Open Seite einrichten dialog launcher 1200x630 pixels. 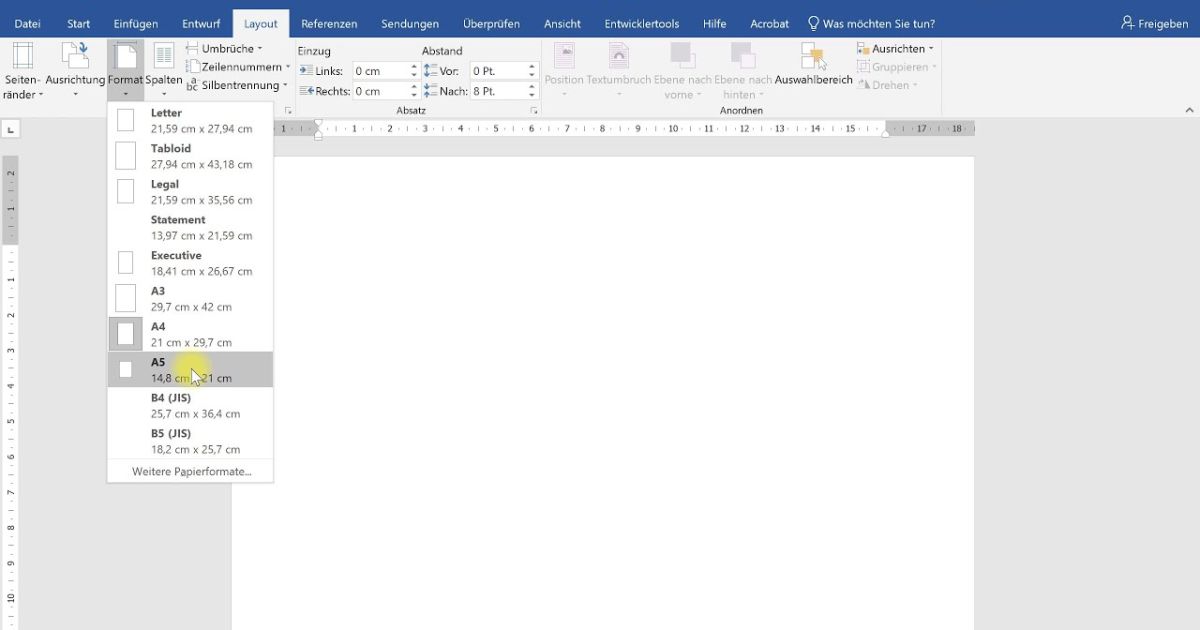point(288,111)
